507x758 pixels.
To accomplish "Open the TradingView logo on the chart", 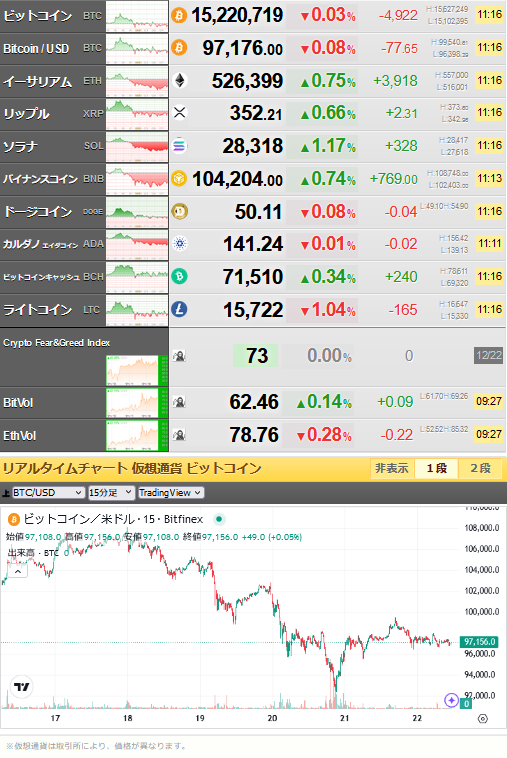I will (21, 686).
